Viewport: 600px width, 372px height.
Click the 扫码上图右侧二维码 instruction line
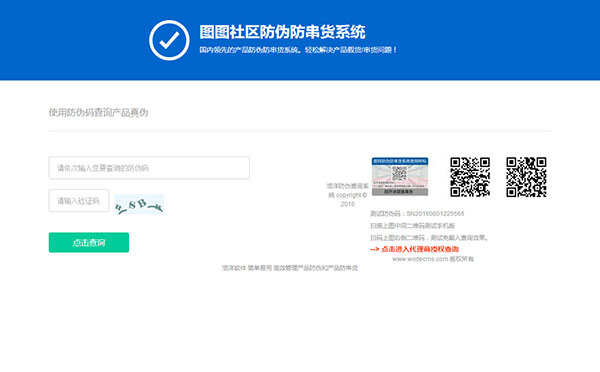(x=429, y=238)
